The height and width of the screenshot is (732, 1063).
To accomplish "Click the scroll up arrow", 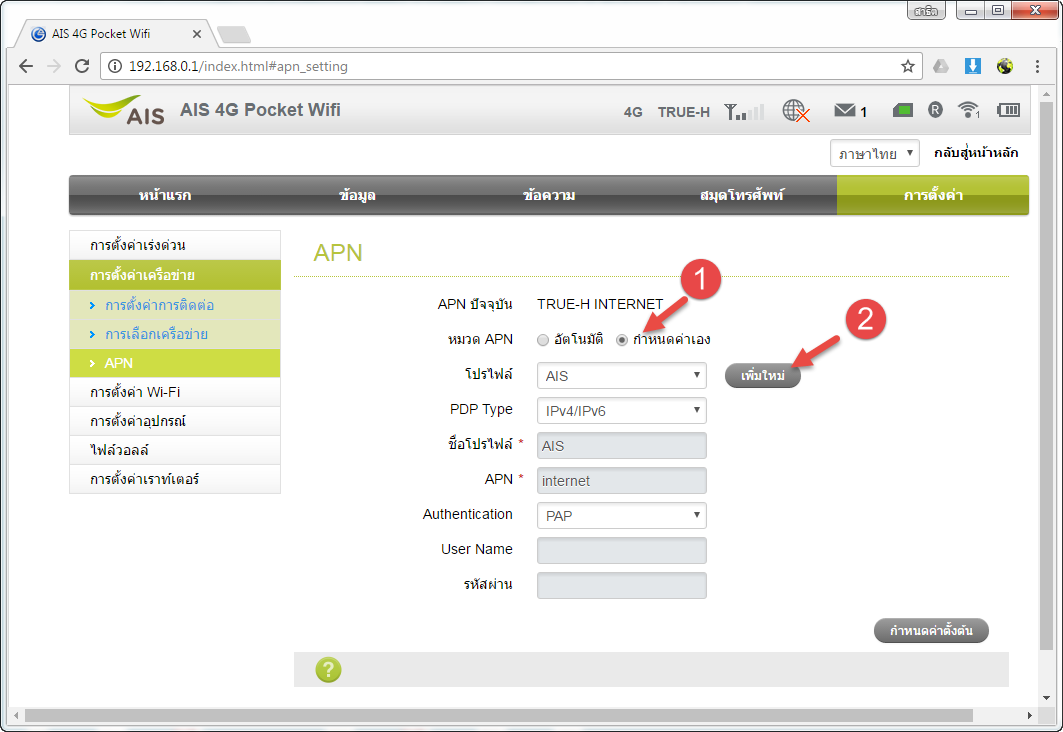I will [1047, 94].
